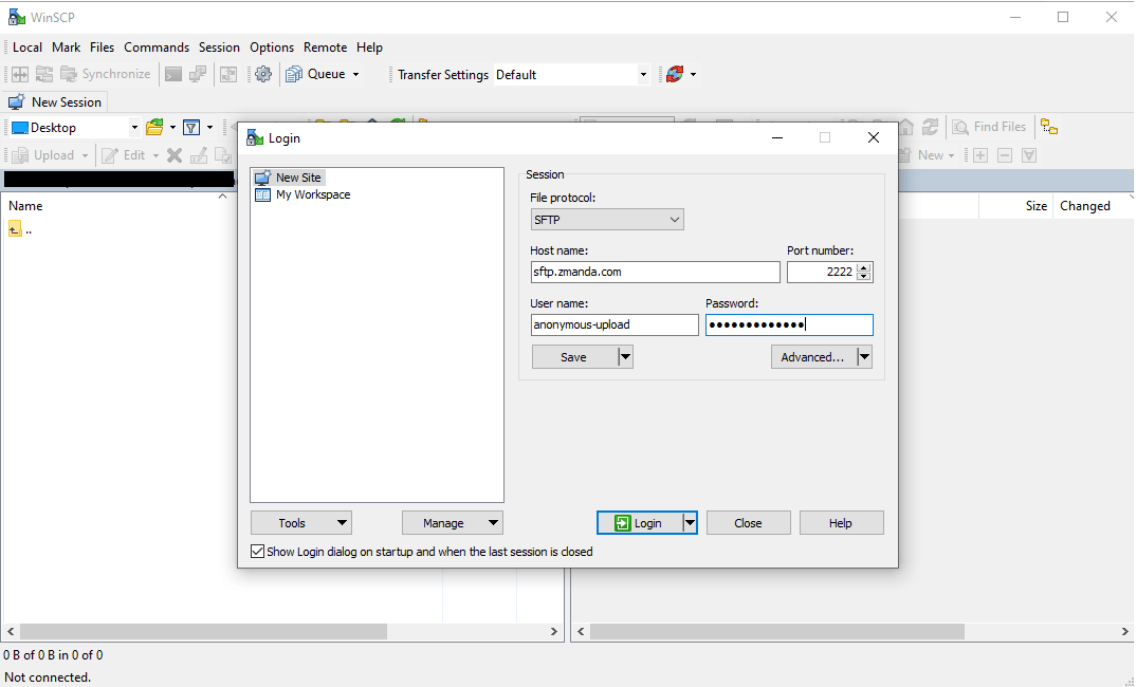Click the green Login button
Image resolution: width=1138 pixels, height=687 pixels.
tap(639, 523)
